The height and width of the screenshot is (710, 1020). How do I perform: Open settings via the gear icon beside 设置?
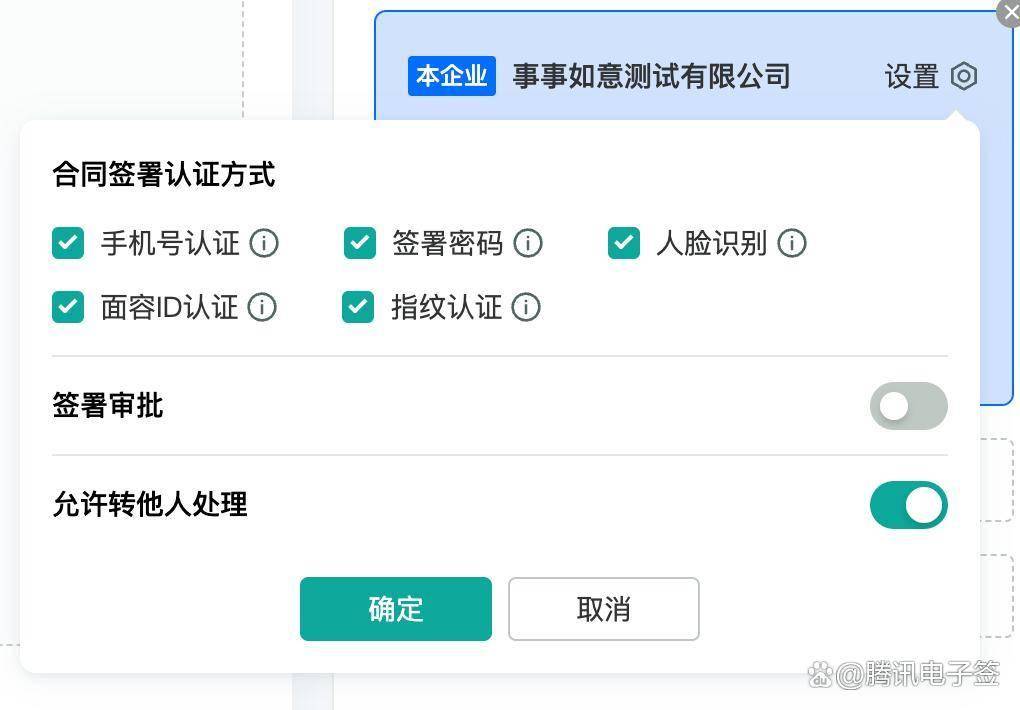(x=962, y=76)
